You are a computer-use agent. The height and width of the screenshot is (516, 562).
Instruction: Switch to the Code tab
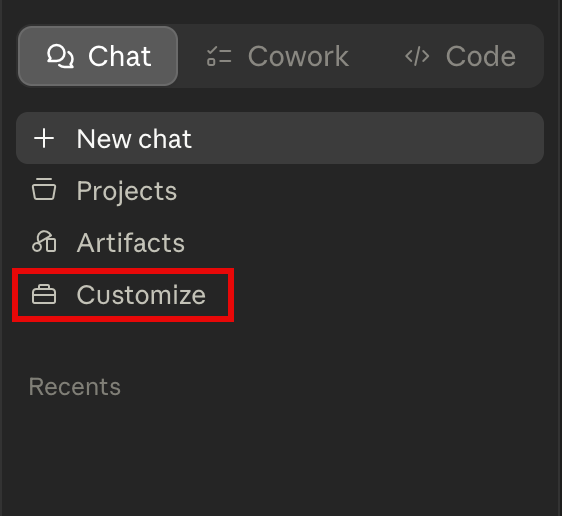coord(460,56)
